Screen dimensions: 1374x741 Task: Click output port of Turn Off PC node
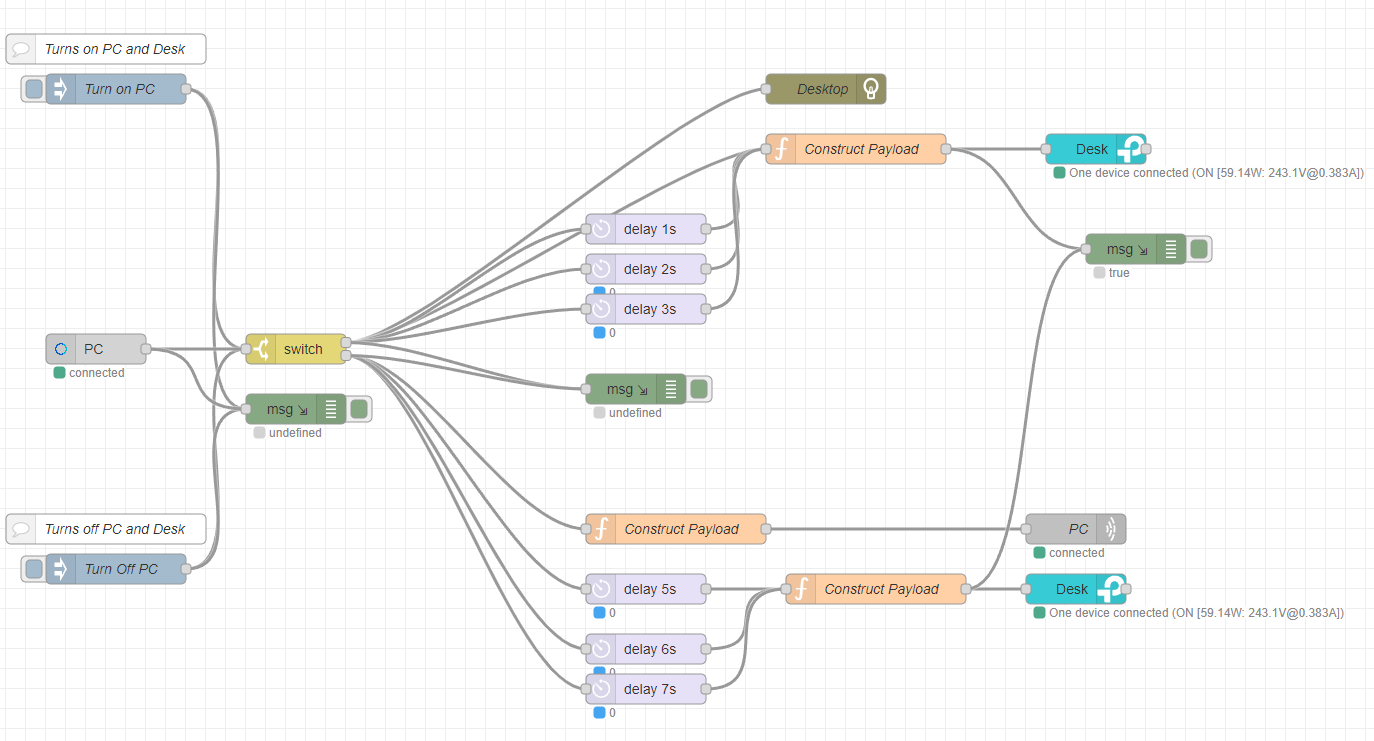coord(186,569)
